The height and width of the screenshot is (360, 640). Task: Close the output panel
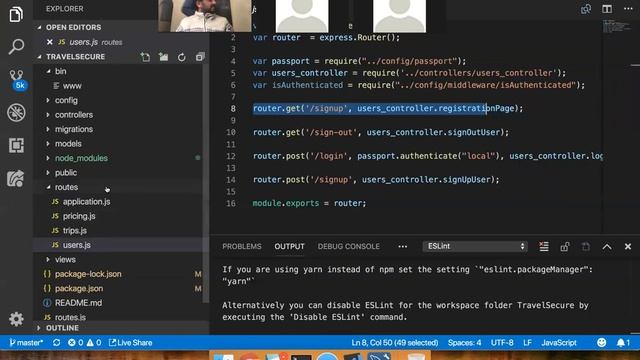click(x=628, y=247)
